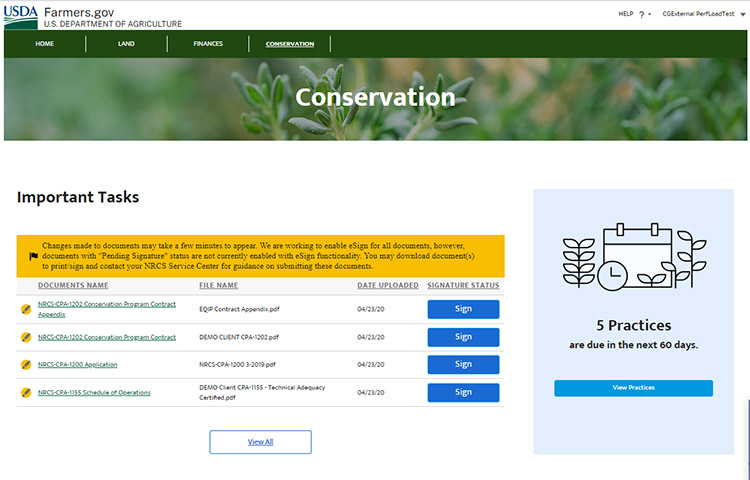Expand the HELP dropdown arrow

click(650, 14)
